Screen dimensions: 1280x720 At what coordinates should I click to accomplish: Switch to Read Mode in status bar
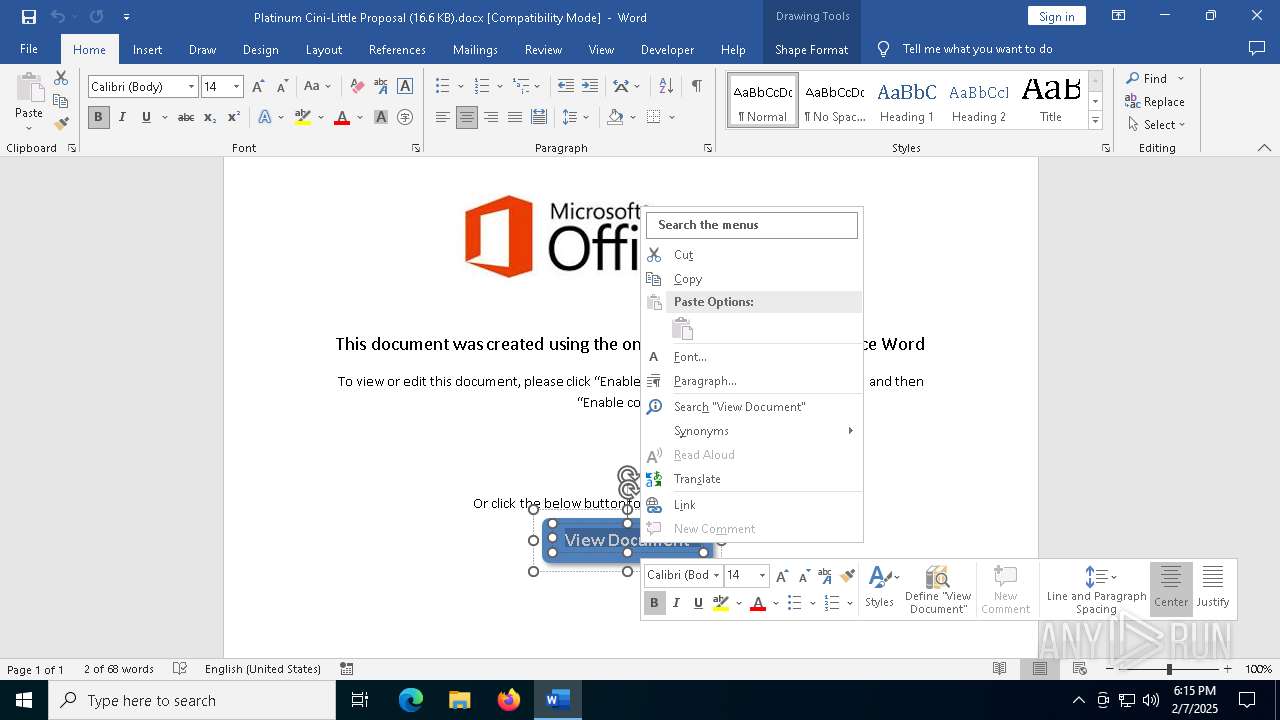coord(999,669)
